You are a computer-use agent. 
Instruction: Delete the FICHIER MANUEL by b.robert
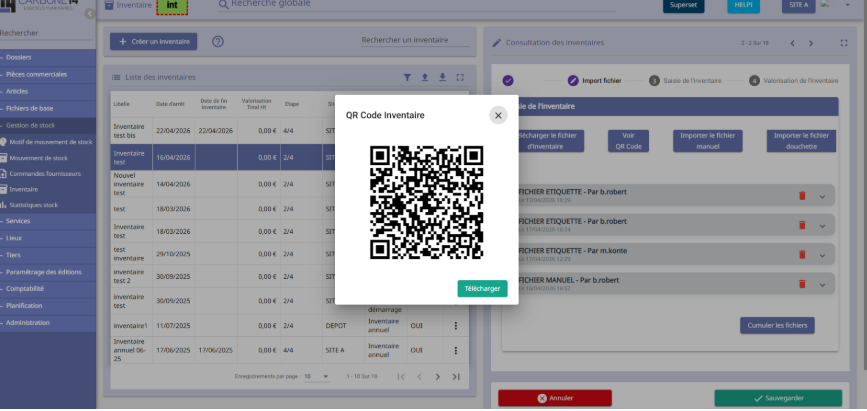[802, 284]
